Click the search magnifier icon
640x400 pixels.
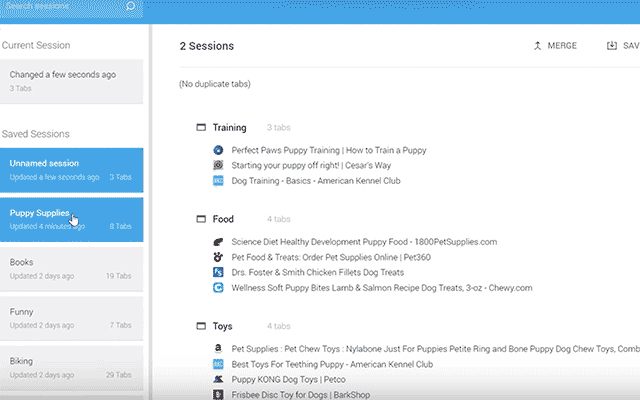(131, 6)
